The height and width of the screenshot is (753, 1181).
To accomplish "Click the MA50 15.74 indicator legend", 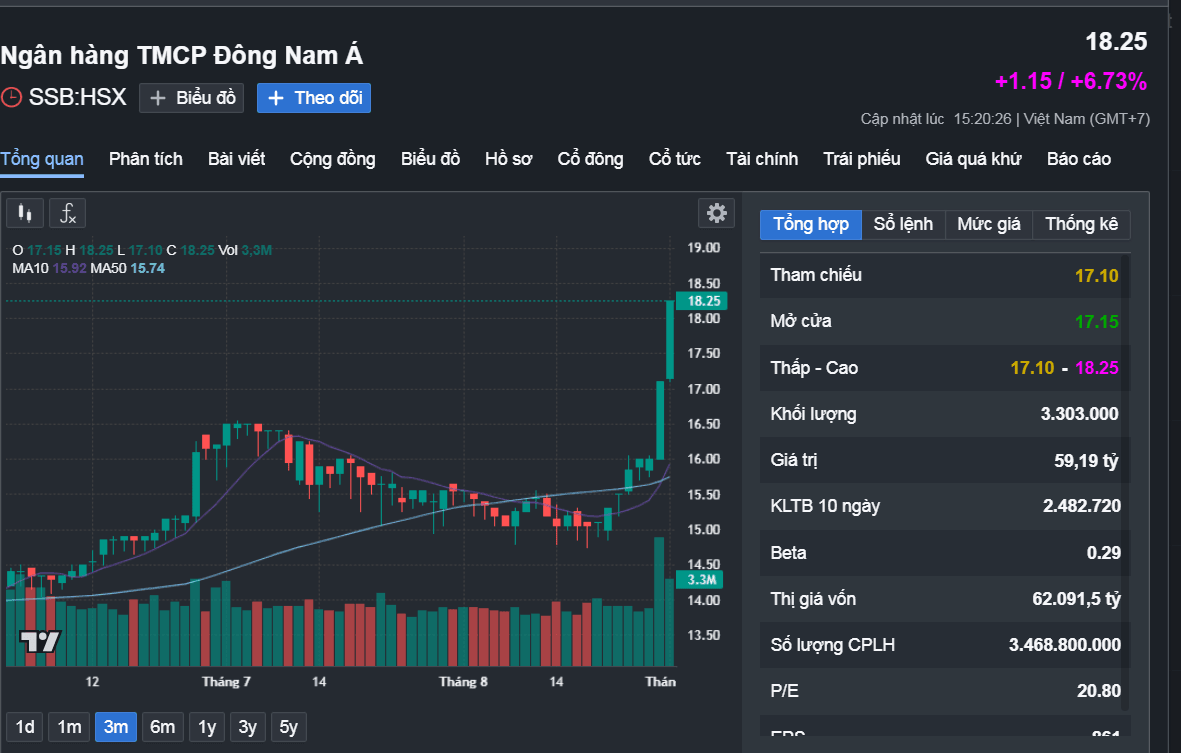I will pyautogui.click(x=127, y=268).
